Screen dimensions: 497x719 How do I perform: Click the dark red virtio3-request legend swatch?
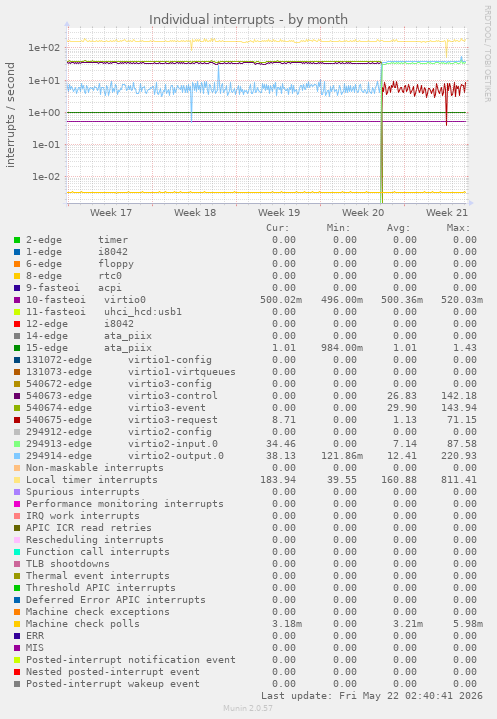click(17, 420)
